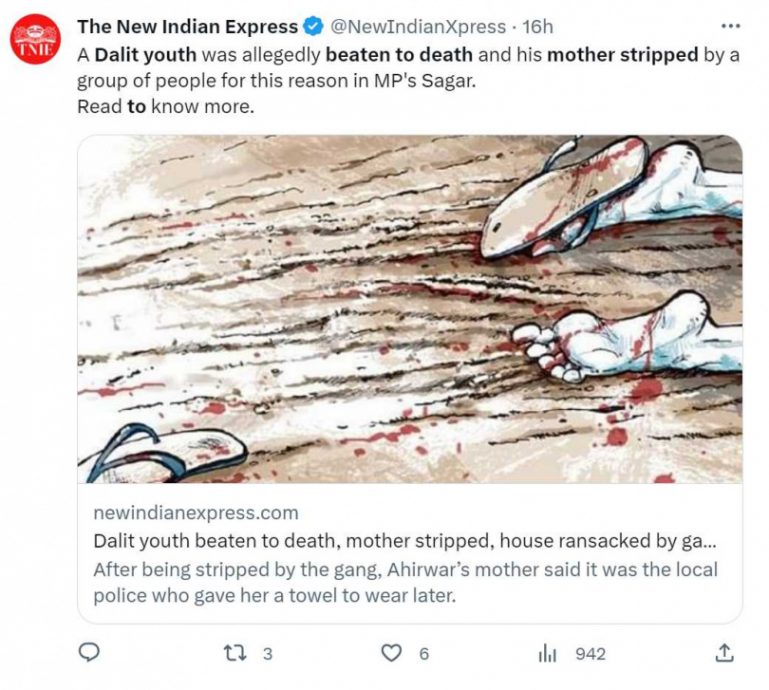The image size is (769, 690).
Task: Click the like count 6
Action: (x=424, y=654)
